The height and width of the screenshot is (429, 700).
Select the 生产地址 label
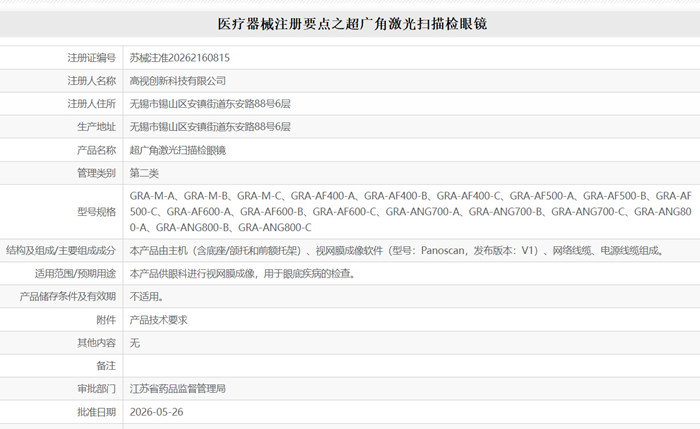96,127
